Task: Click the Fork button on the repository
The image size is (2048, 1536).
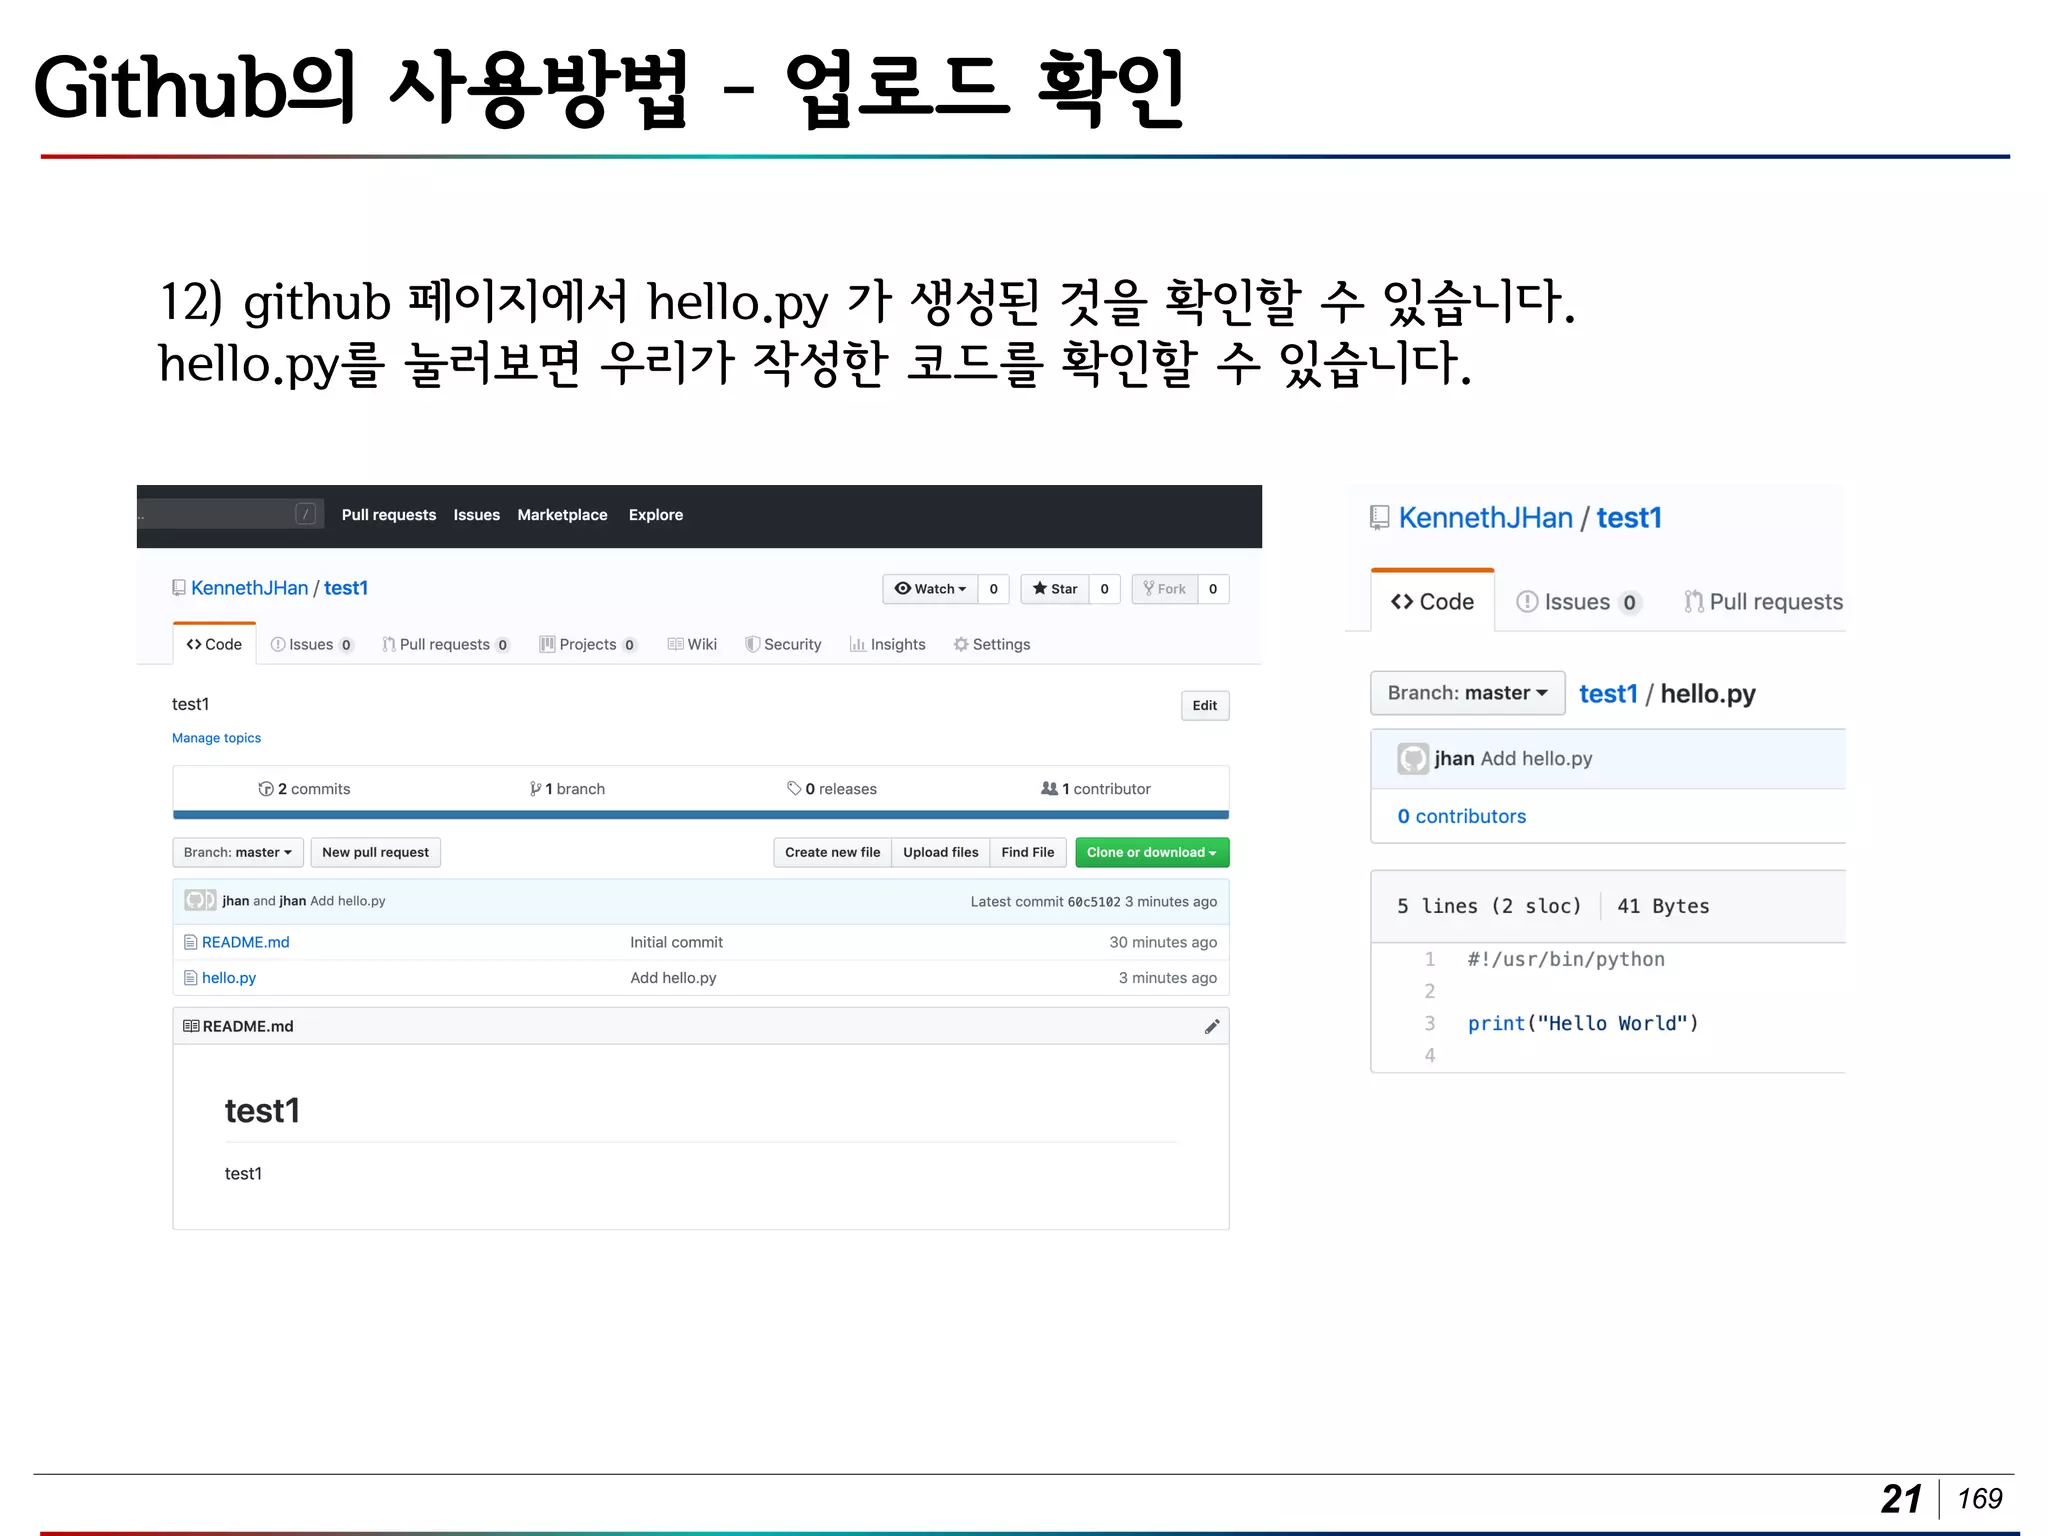Action: pos(1164,589)
